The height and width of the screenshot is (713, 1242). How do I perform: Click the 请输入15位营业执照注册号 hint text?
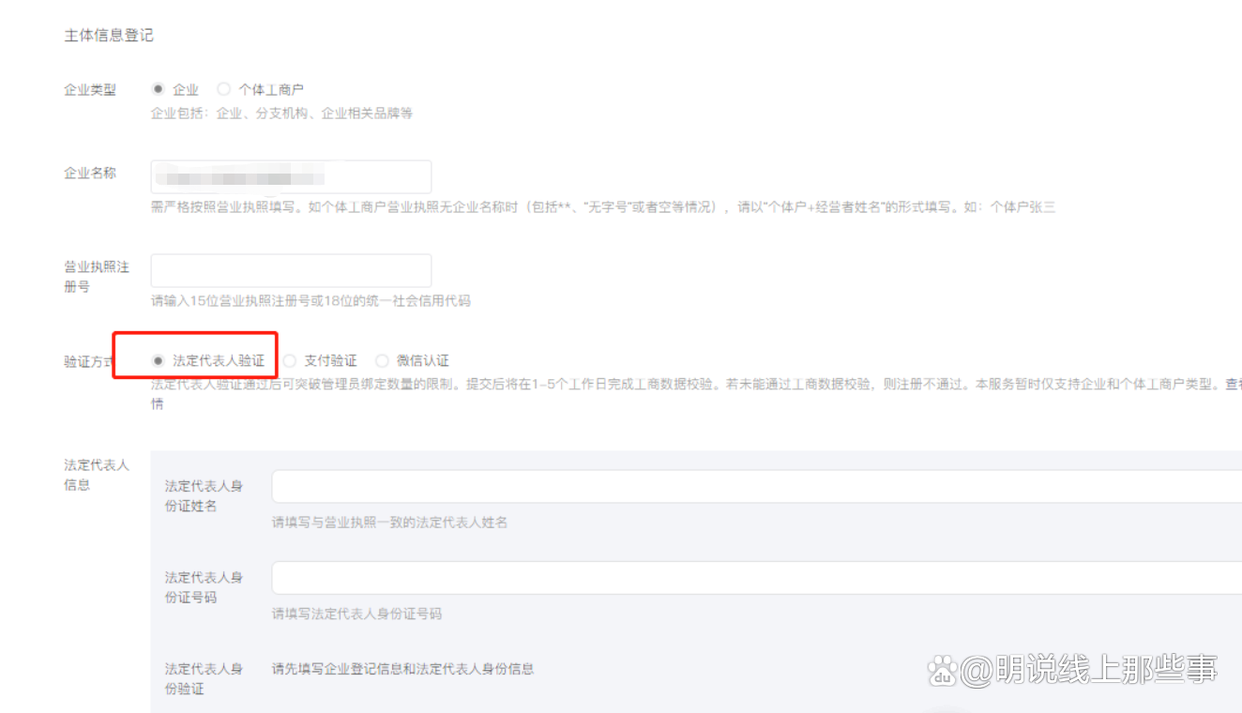pos(311,300)
